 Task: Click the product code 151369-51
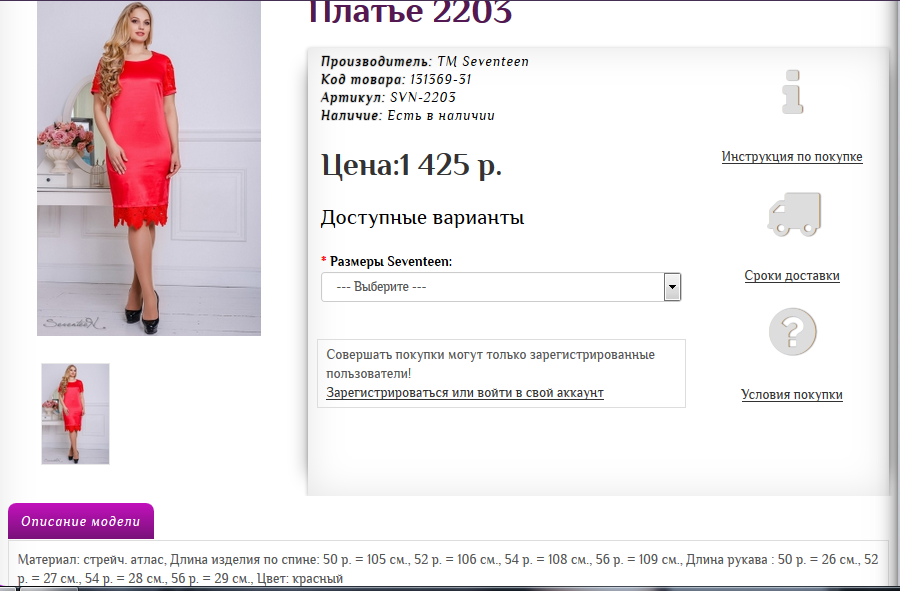440,79
